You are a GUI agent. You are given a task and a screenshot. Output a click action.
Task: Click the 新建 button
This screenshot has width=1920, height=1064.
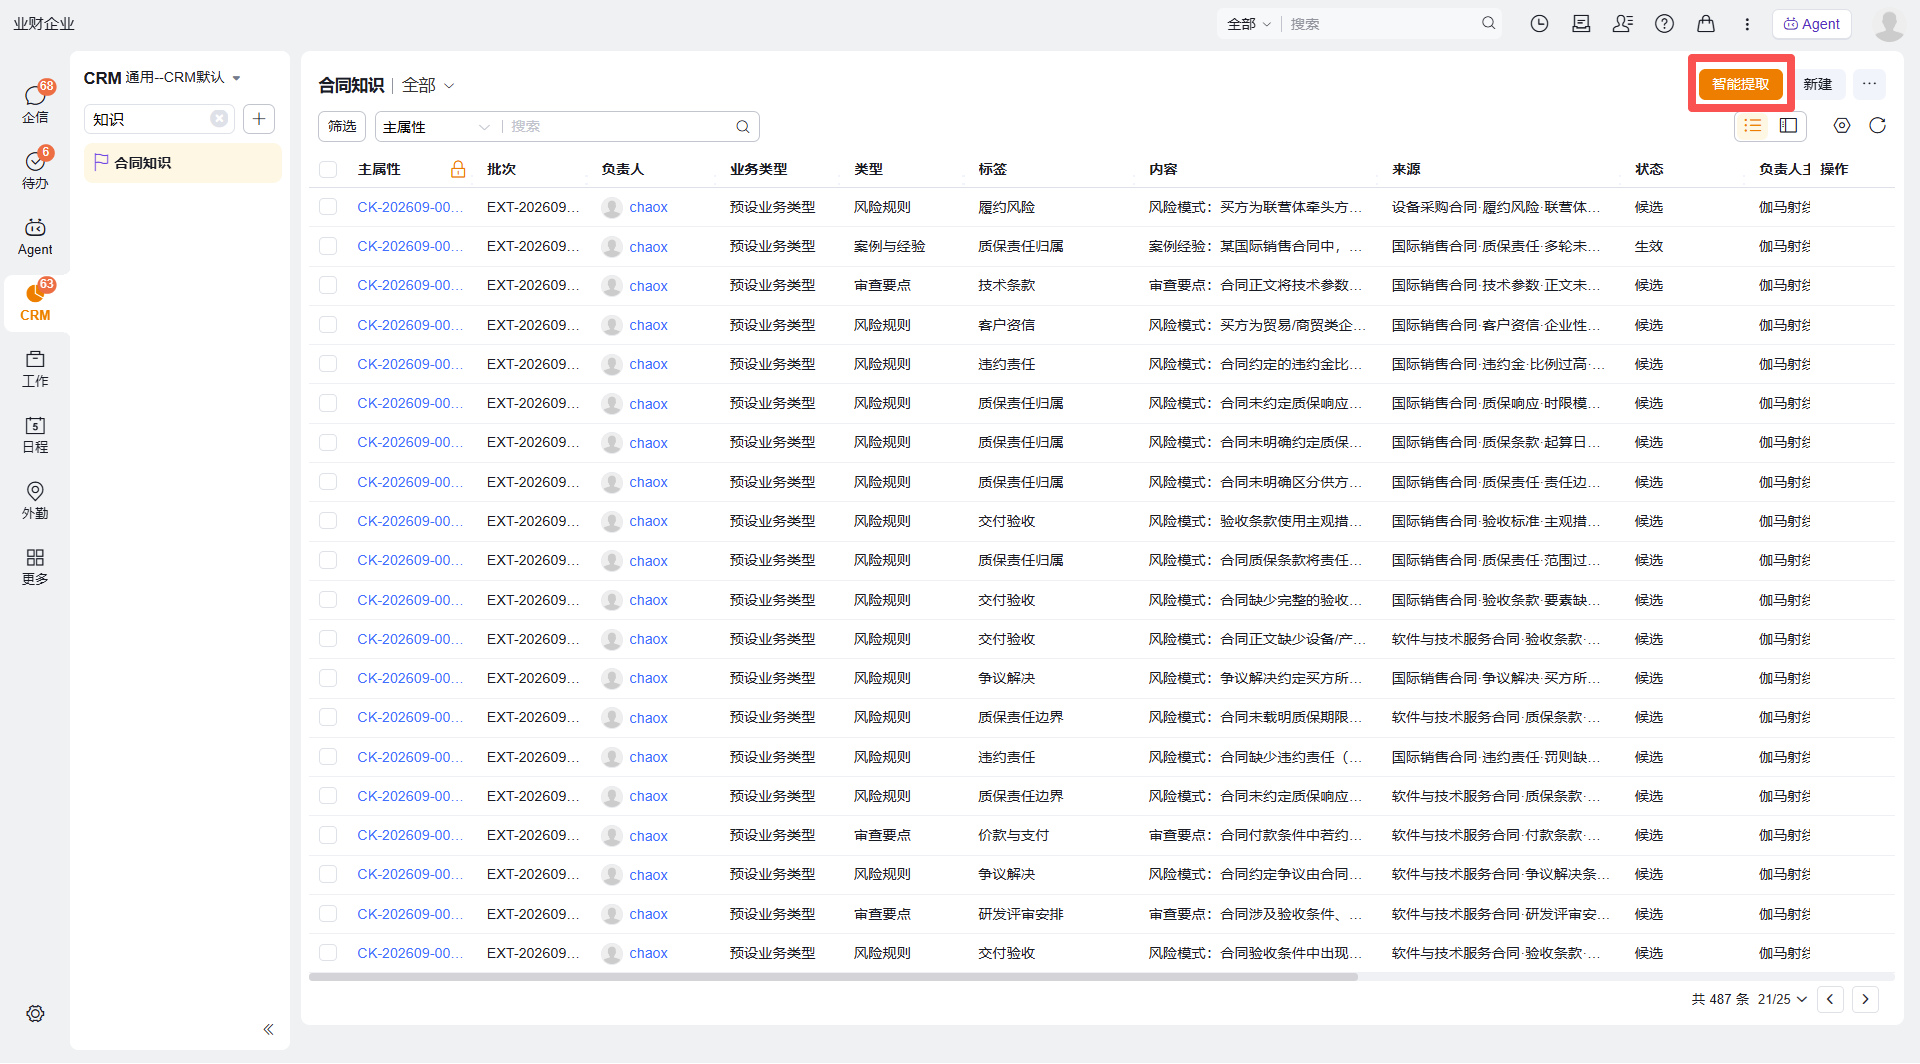click(x=1818, y=84)
